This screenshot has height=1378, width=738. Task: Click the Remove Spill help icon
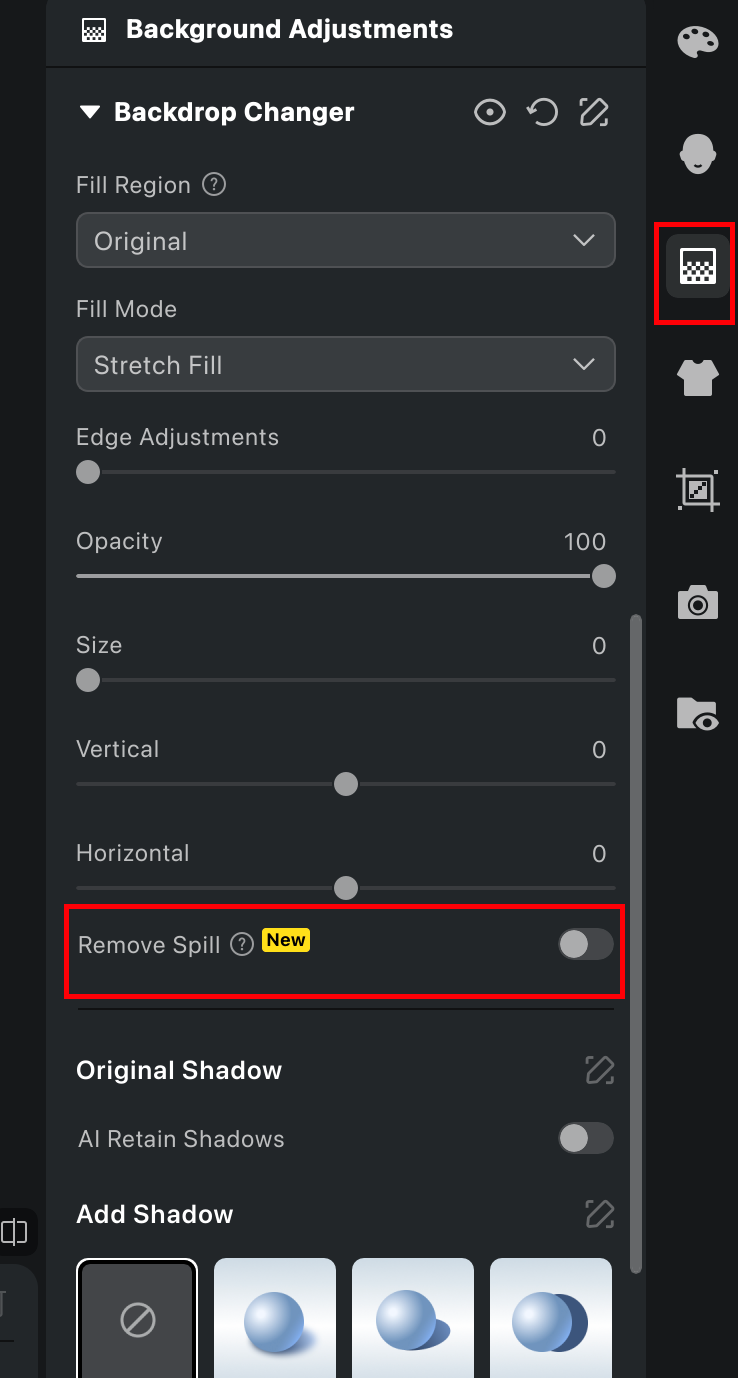click(x=241, y=944)
